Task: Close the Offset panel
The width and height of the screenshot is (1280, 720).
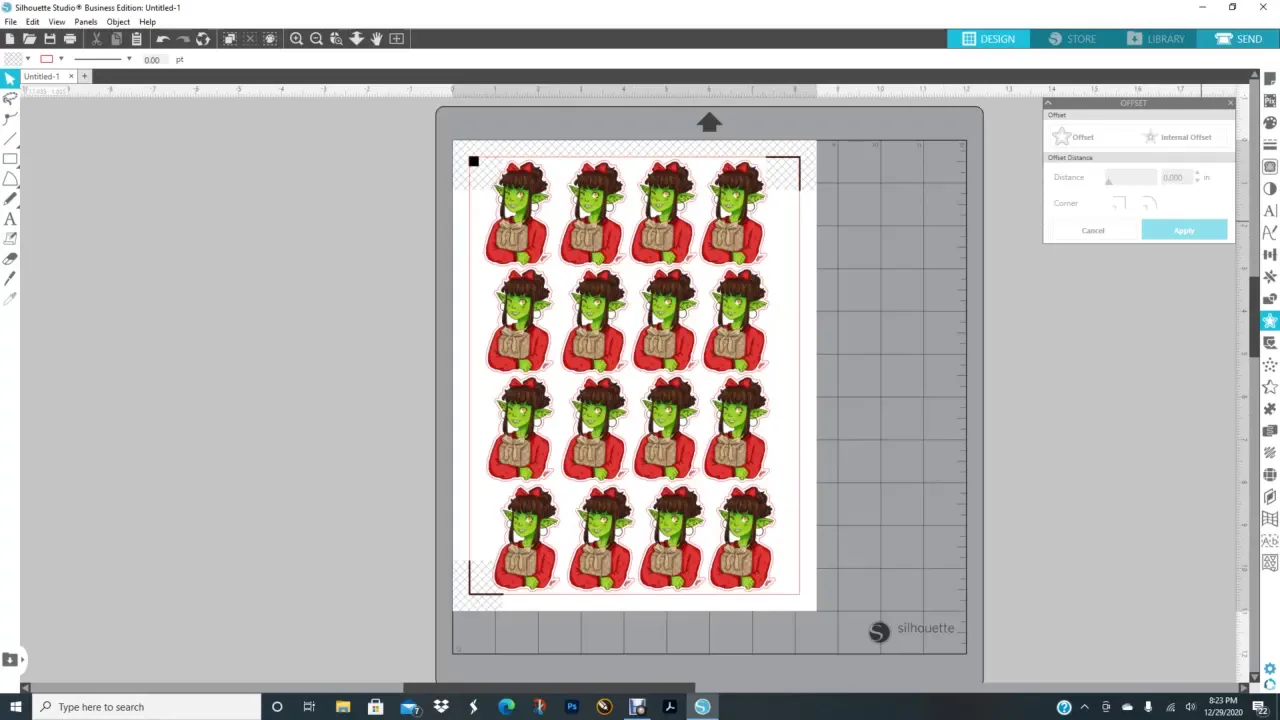Action: tap(1230, 103)
